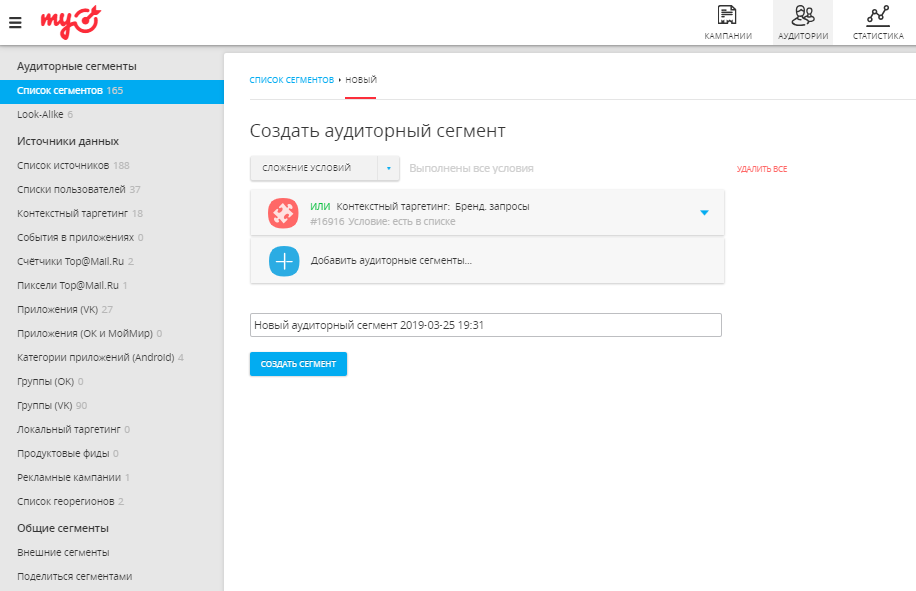This screenshot has height=591, width=916.
Task: Click the myTarget logo
Action: pos(71,20)
